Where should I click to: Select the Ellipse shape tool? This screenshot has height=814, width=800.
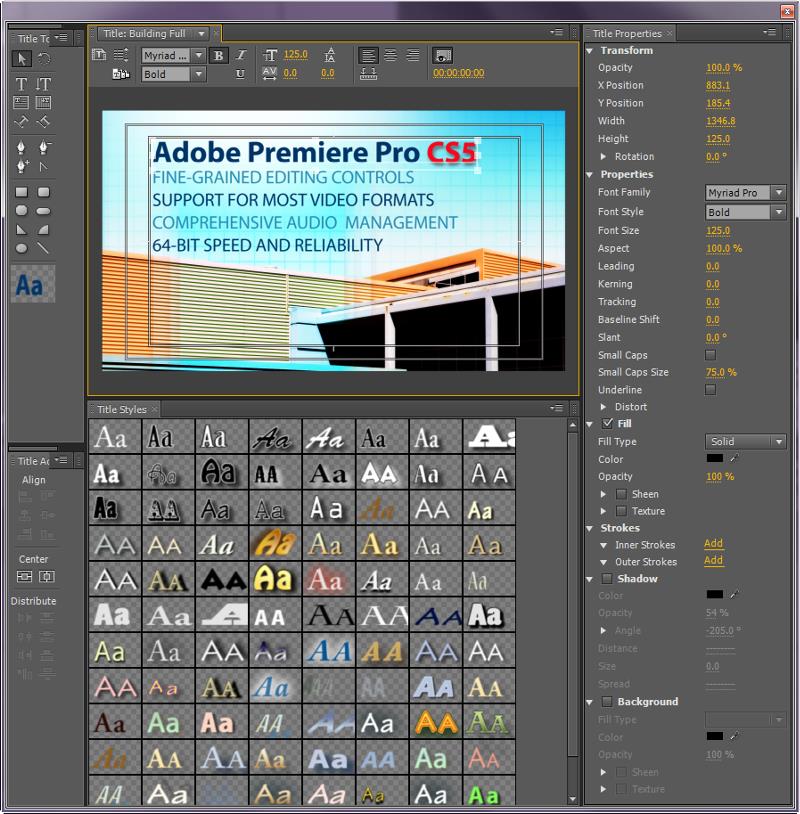coord(21,248)
